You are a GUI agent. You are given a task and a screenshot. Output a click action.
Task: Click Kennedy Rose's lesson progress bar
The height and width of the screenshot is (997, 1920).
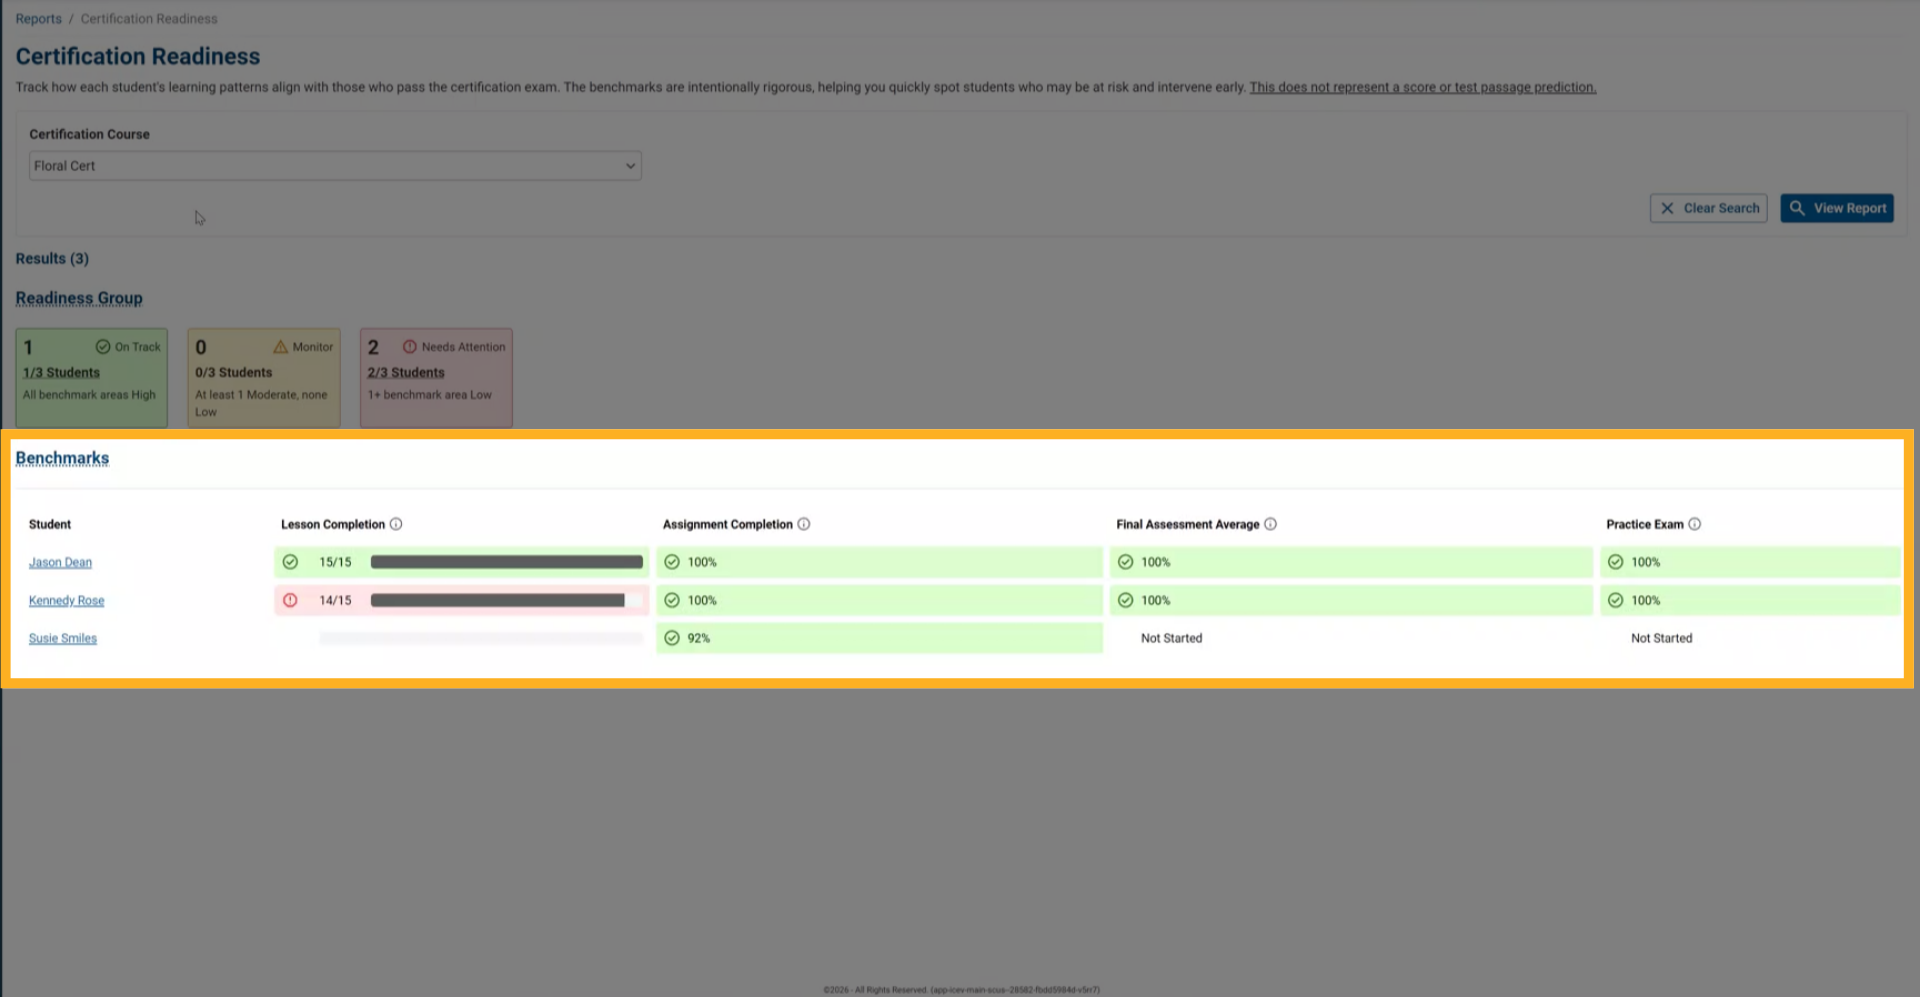(x=507, y=600)
